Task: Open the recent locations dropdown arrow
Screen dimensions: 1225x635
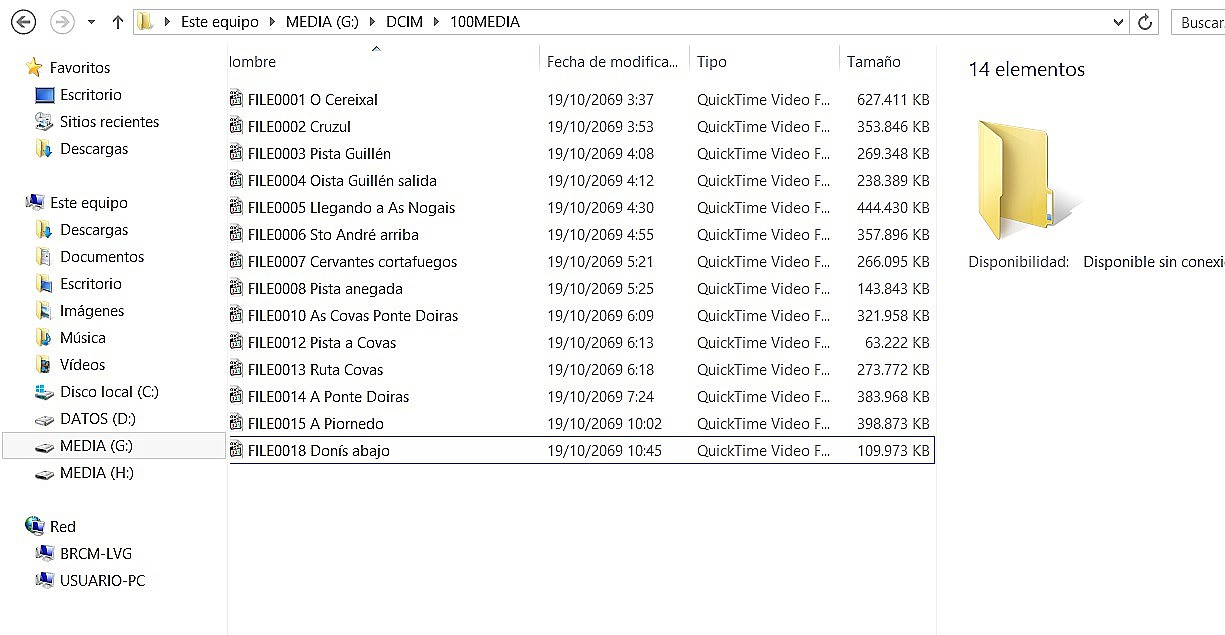Action: 91,22
